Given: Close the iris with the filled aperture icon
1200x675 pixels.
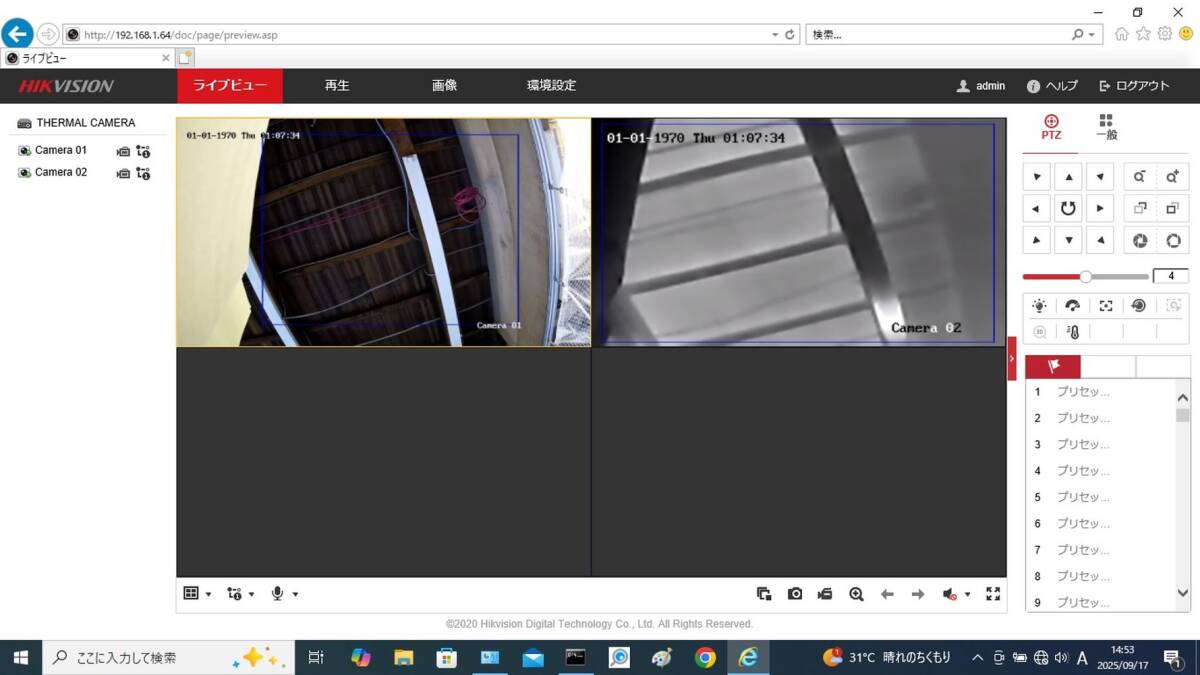Looking at the screenshot, I should pyautogui.click(x=1140, y=241).
